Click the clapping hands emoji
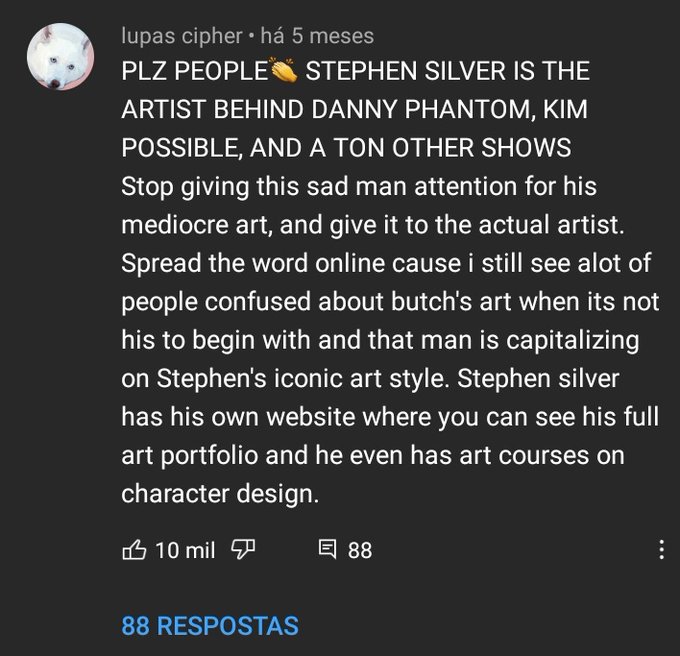The height and width of the screenshot is (656, 680). coord(284,70)
